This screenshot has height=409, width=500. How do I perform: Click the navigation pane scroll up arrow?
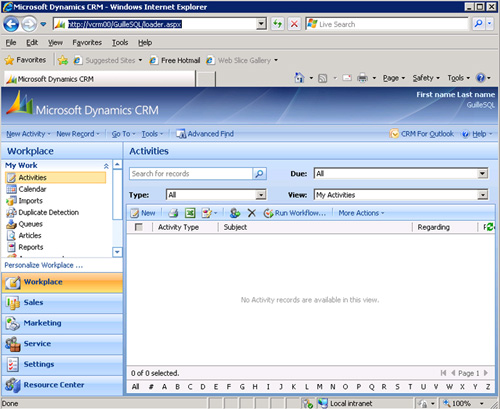[x=117, y=165]
